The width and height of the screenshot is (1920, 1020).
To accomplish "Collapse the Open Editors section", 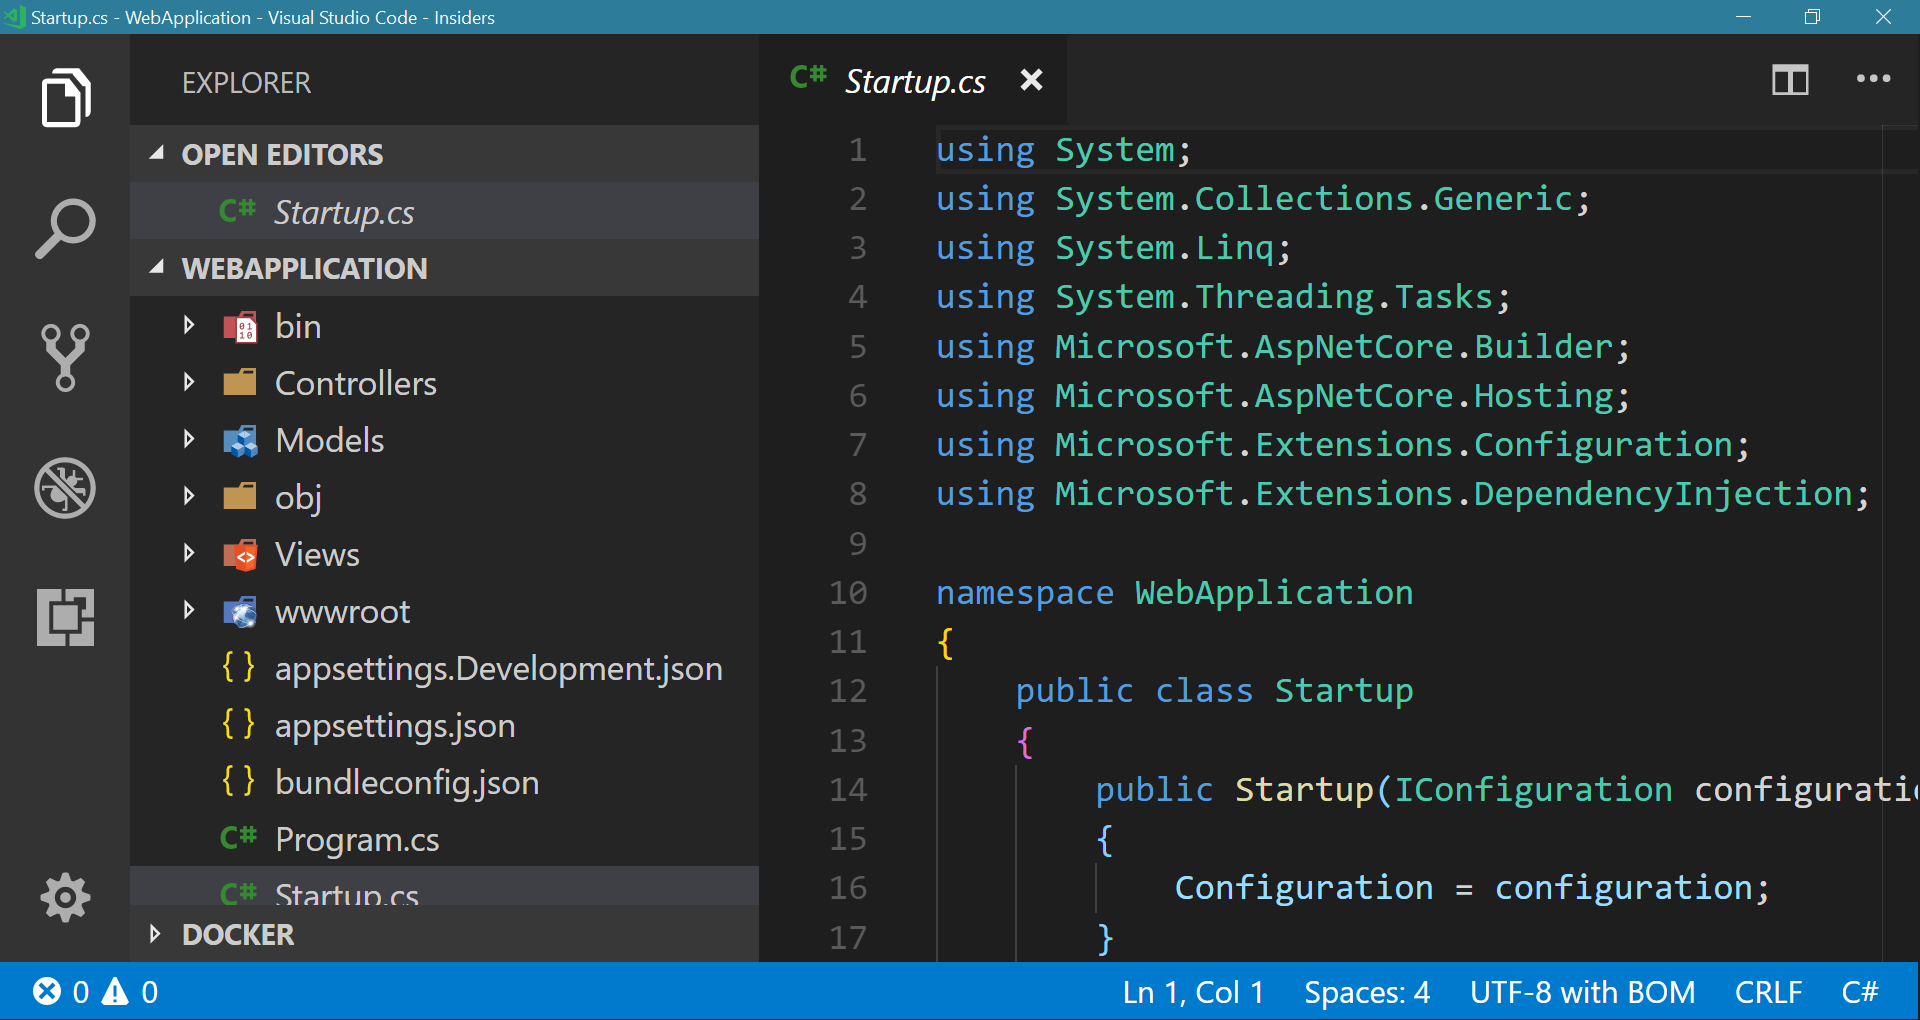I will coord(157,153).
